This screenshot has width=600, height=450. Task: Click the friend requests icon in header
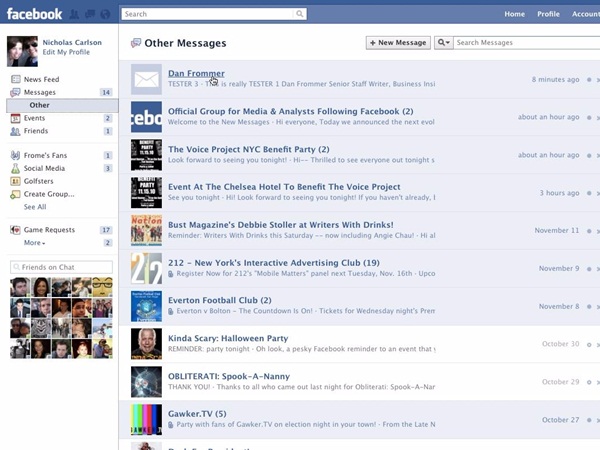point(76,14)
